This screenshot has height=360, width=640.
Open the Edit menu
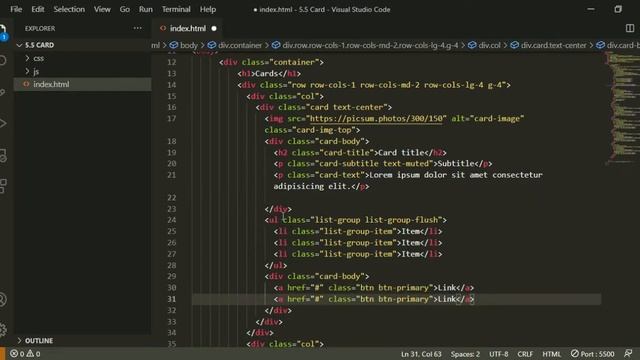coord(38,9)
